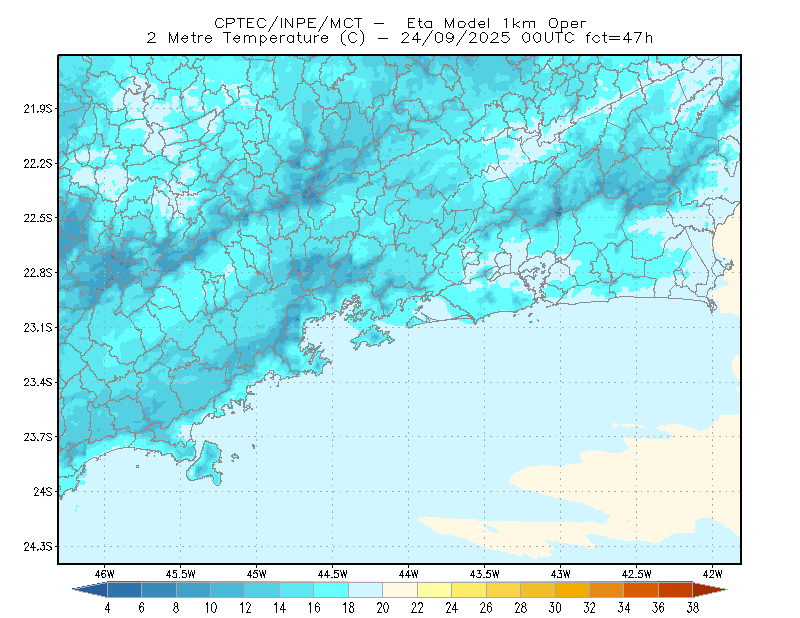800x618 pixels.
Task: Click the colorbar label '12'
Action: (245, 608)
